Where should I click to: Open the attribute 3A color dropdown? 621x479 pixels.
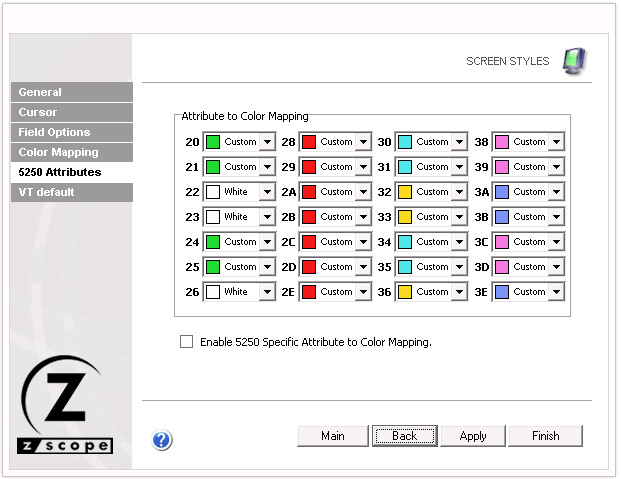pos(556,192)
